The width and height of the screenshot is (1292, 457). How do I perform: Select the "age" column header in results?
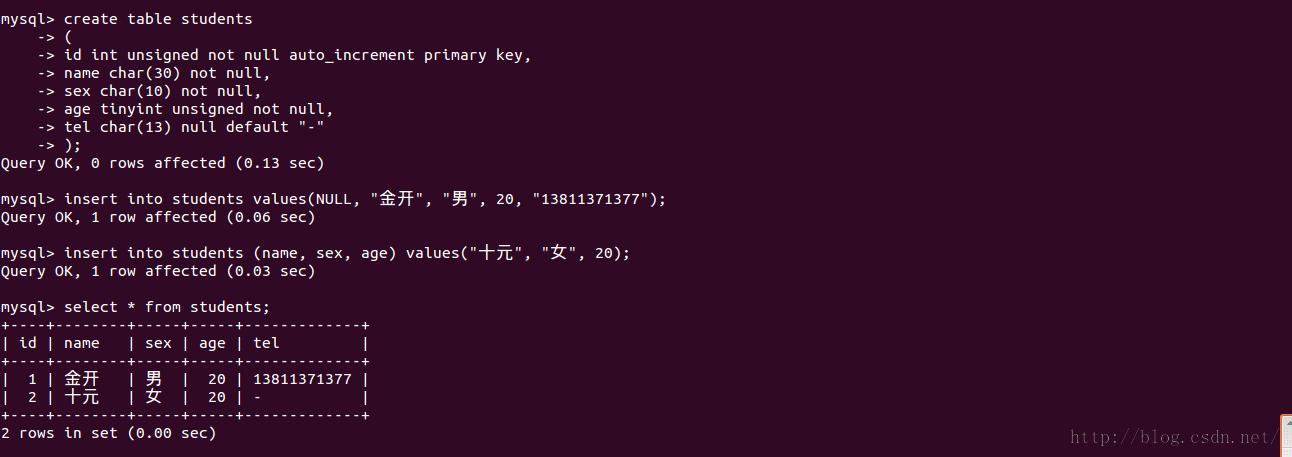pos(212,343)
